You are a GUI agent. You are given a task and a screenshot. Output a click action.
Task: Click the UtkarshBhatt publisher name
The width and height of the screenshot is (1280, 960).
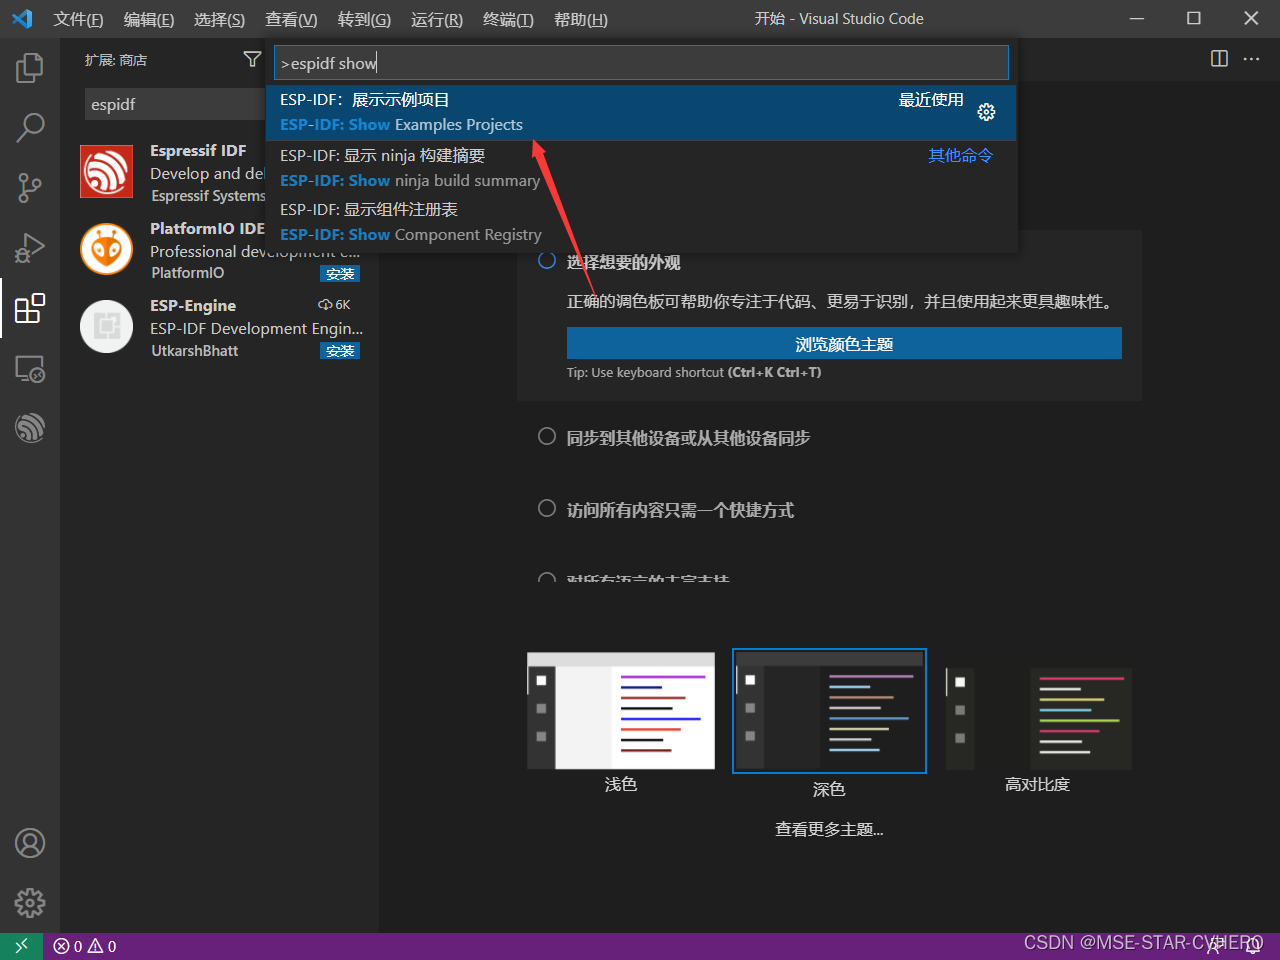tap(195, 351)
